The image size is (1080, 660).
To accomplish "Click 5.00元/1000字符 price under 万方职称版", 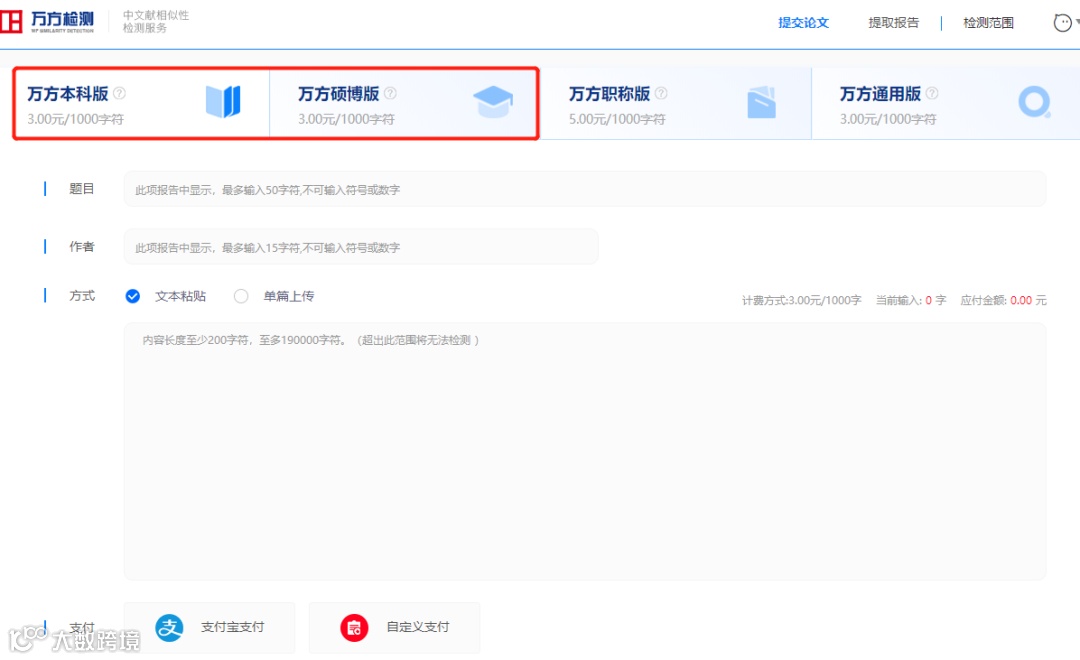I will pos(616,119).
